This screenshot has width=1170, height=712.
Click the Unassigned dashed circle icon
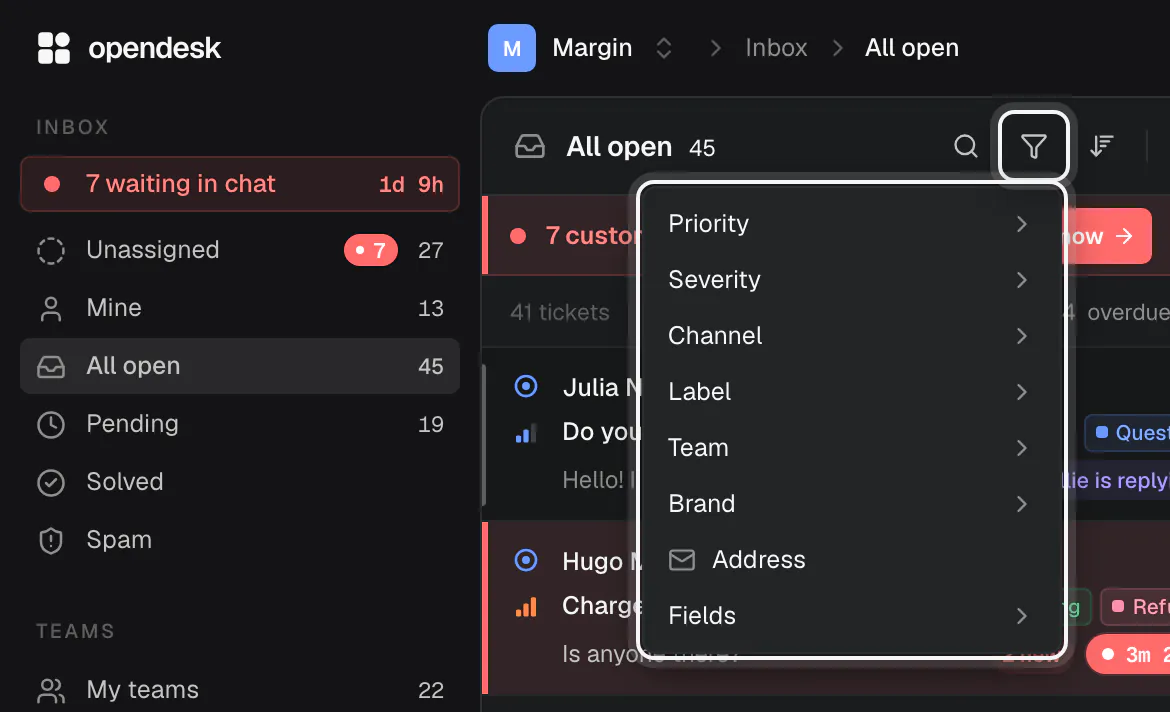tap(51, 250)
